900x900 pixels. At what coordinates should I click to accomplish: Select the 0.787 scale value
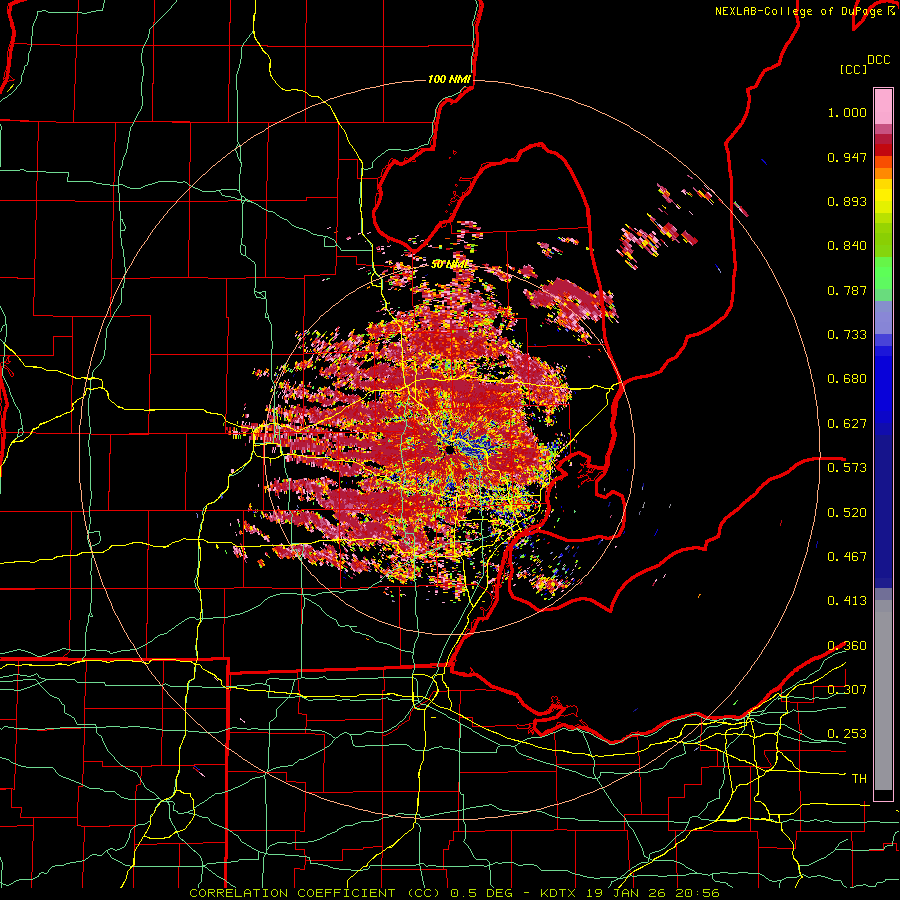847,290
